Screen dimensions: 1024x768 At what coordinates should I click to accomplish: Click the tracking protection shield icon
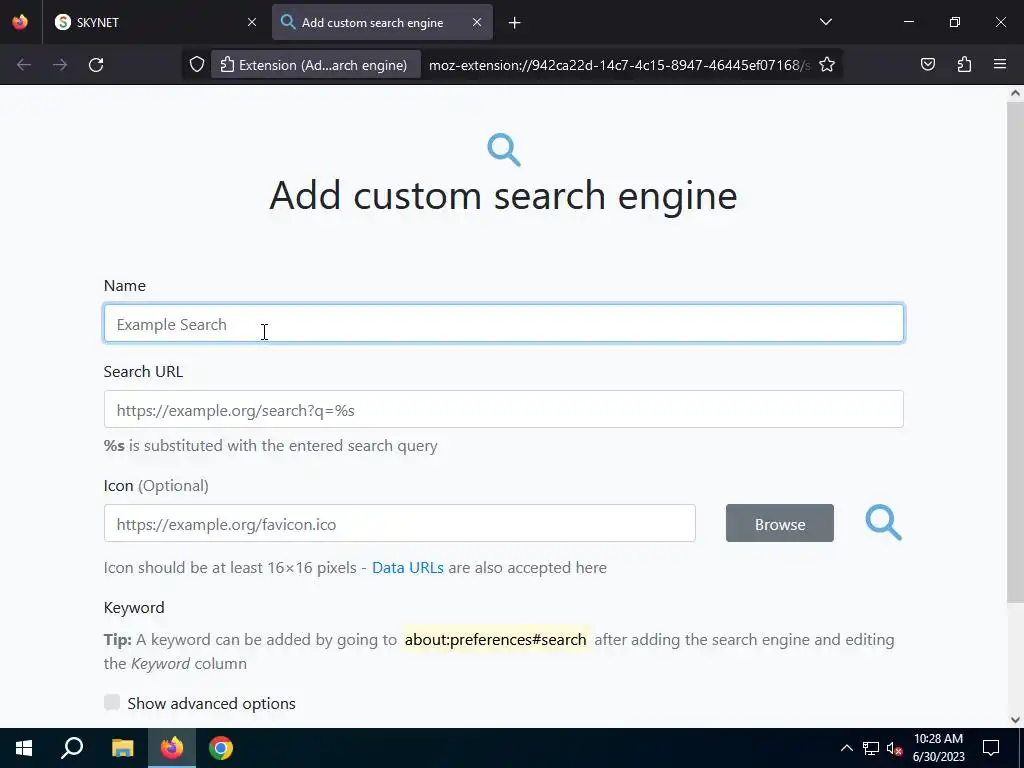(197, 65)
